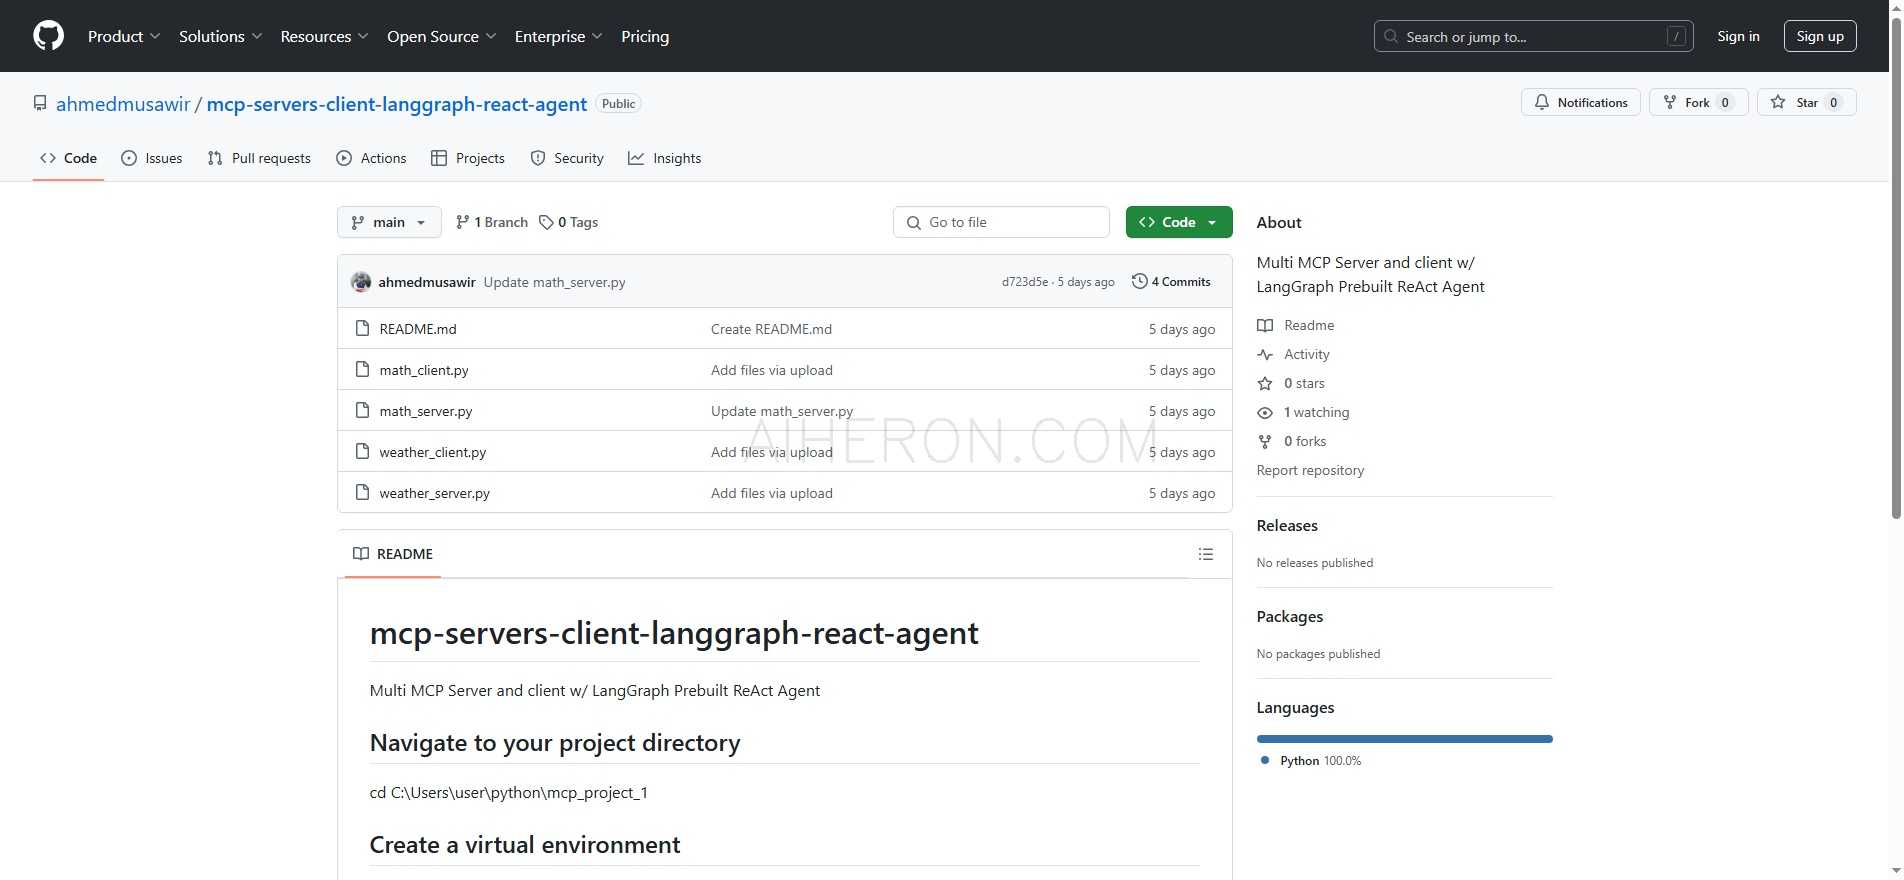This screenshot has height=880, width=1904.
Task: Open the 'Create README.md' commit message
Action: point(771,329)
